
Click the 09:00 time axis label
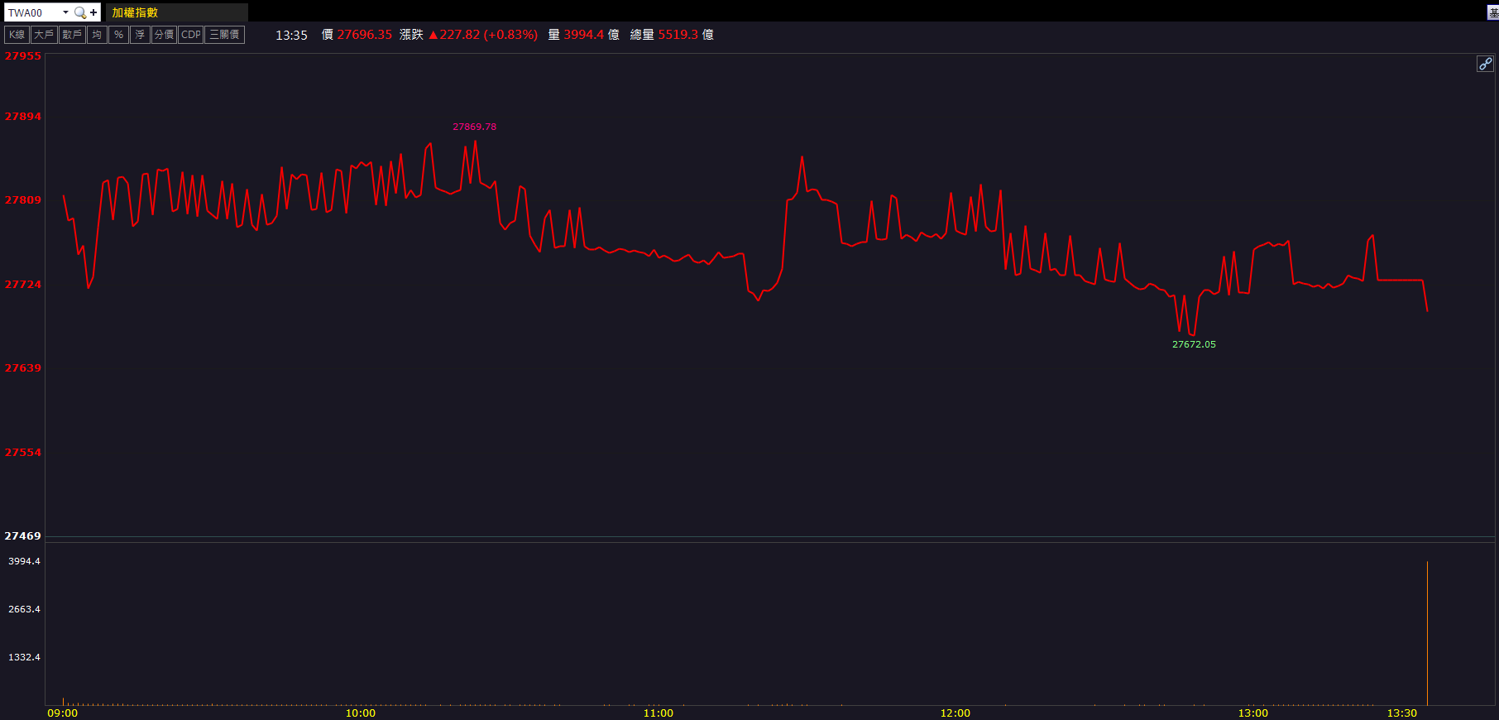62,713
